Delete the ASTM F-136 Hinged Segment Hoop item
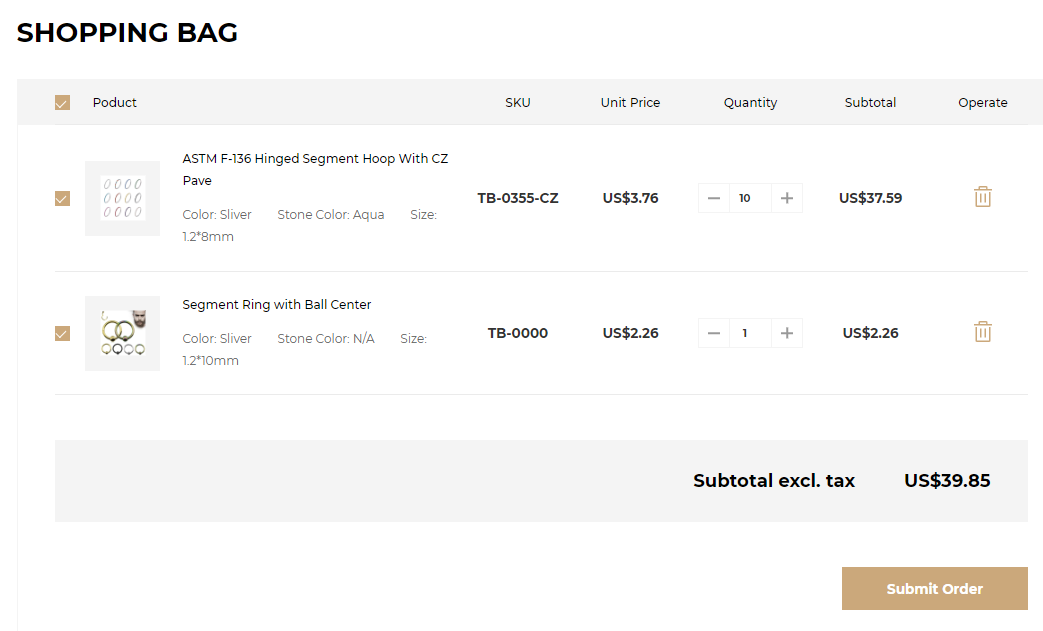This screenshot has width=1043, height=631. point(982,197)
